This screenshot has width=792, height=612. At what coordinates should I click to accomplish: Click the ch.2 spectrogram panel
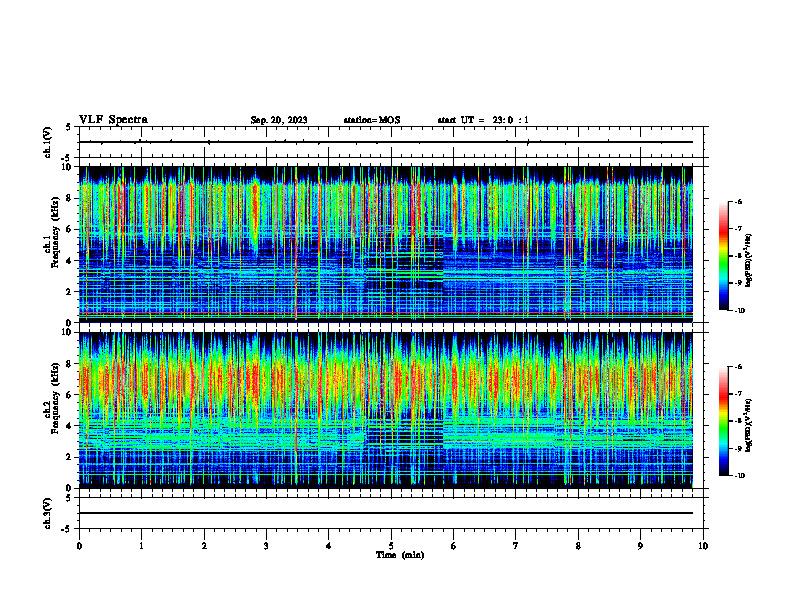click(385, 410)
